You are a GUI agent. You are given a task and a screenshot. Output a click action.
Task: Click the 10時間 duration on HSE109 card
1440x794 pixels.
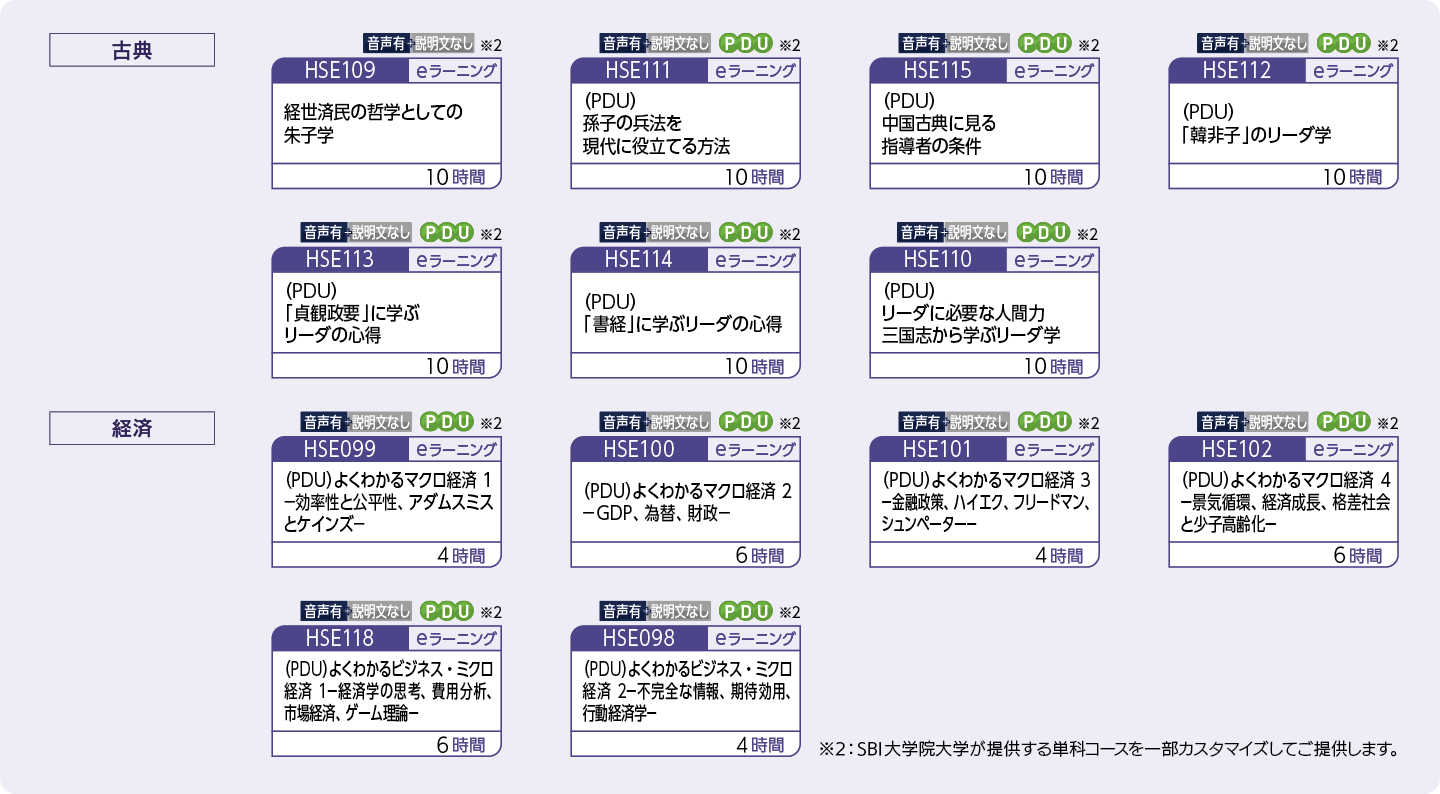455,177
